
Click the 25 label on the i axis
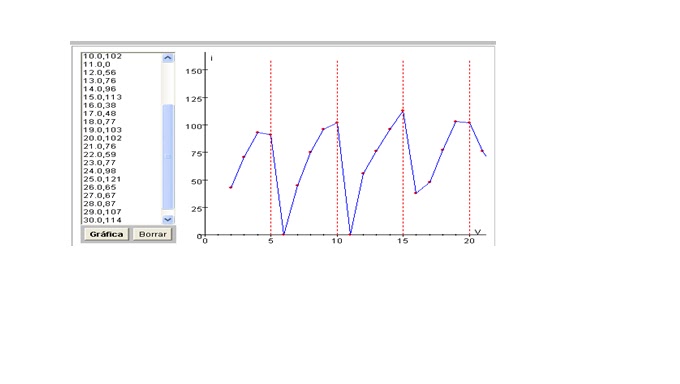tap(196, 209)
